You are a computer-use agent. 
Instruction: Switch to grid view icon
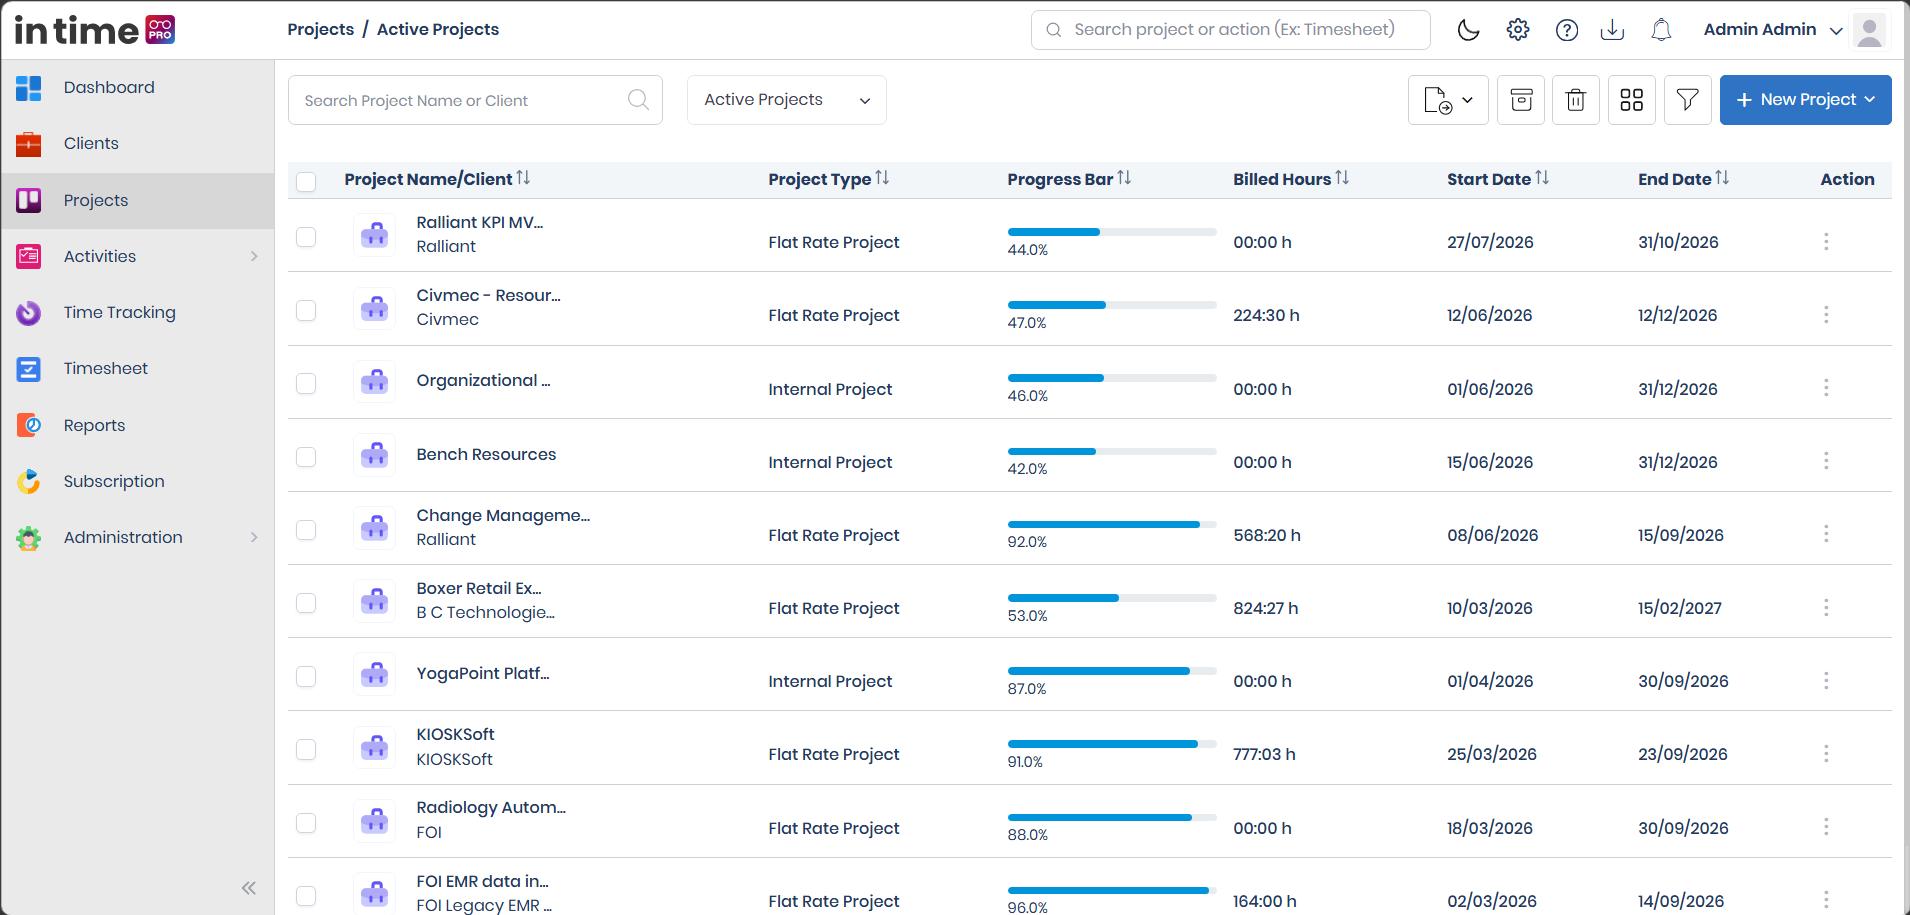[x=1632, y=100]
